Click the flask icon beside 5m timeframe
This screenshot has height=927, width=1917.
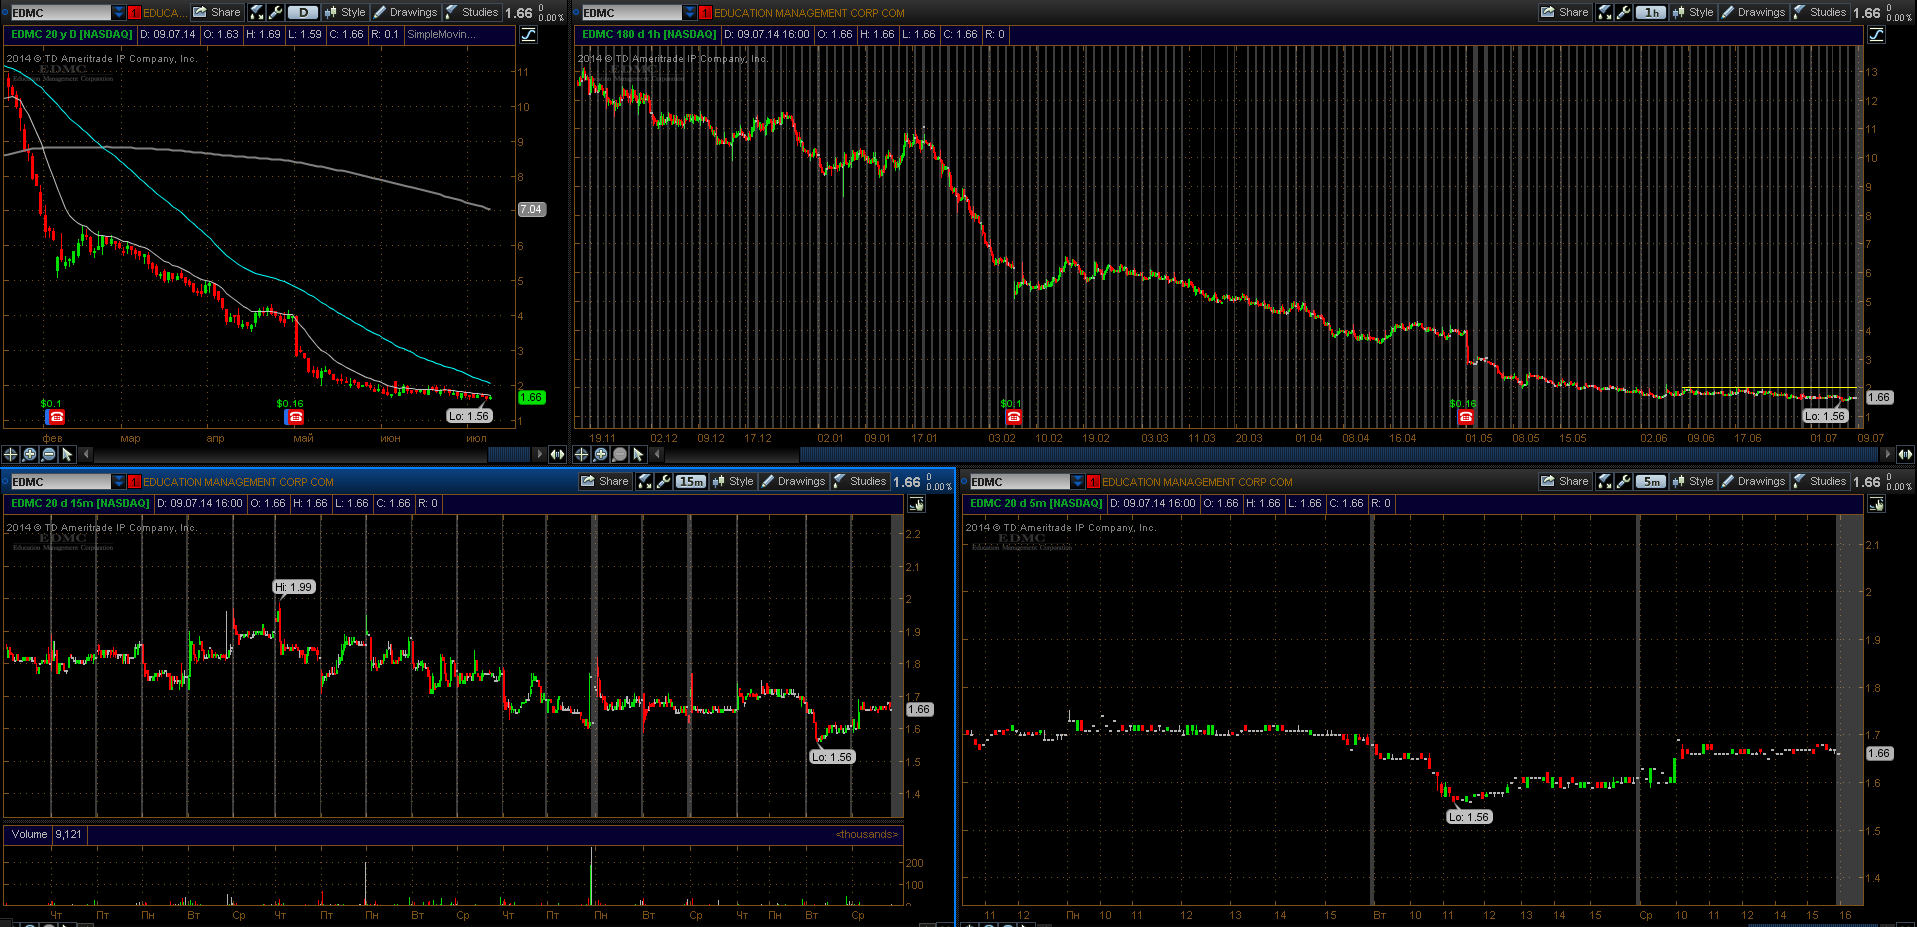click(1605, 481)
